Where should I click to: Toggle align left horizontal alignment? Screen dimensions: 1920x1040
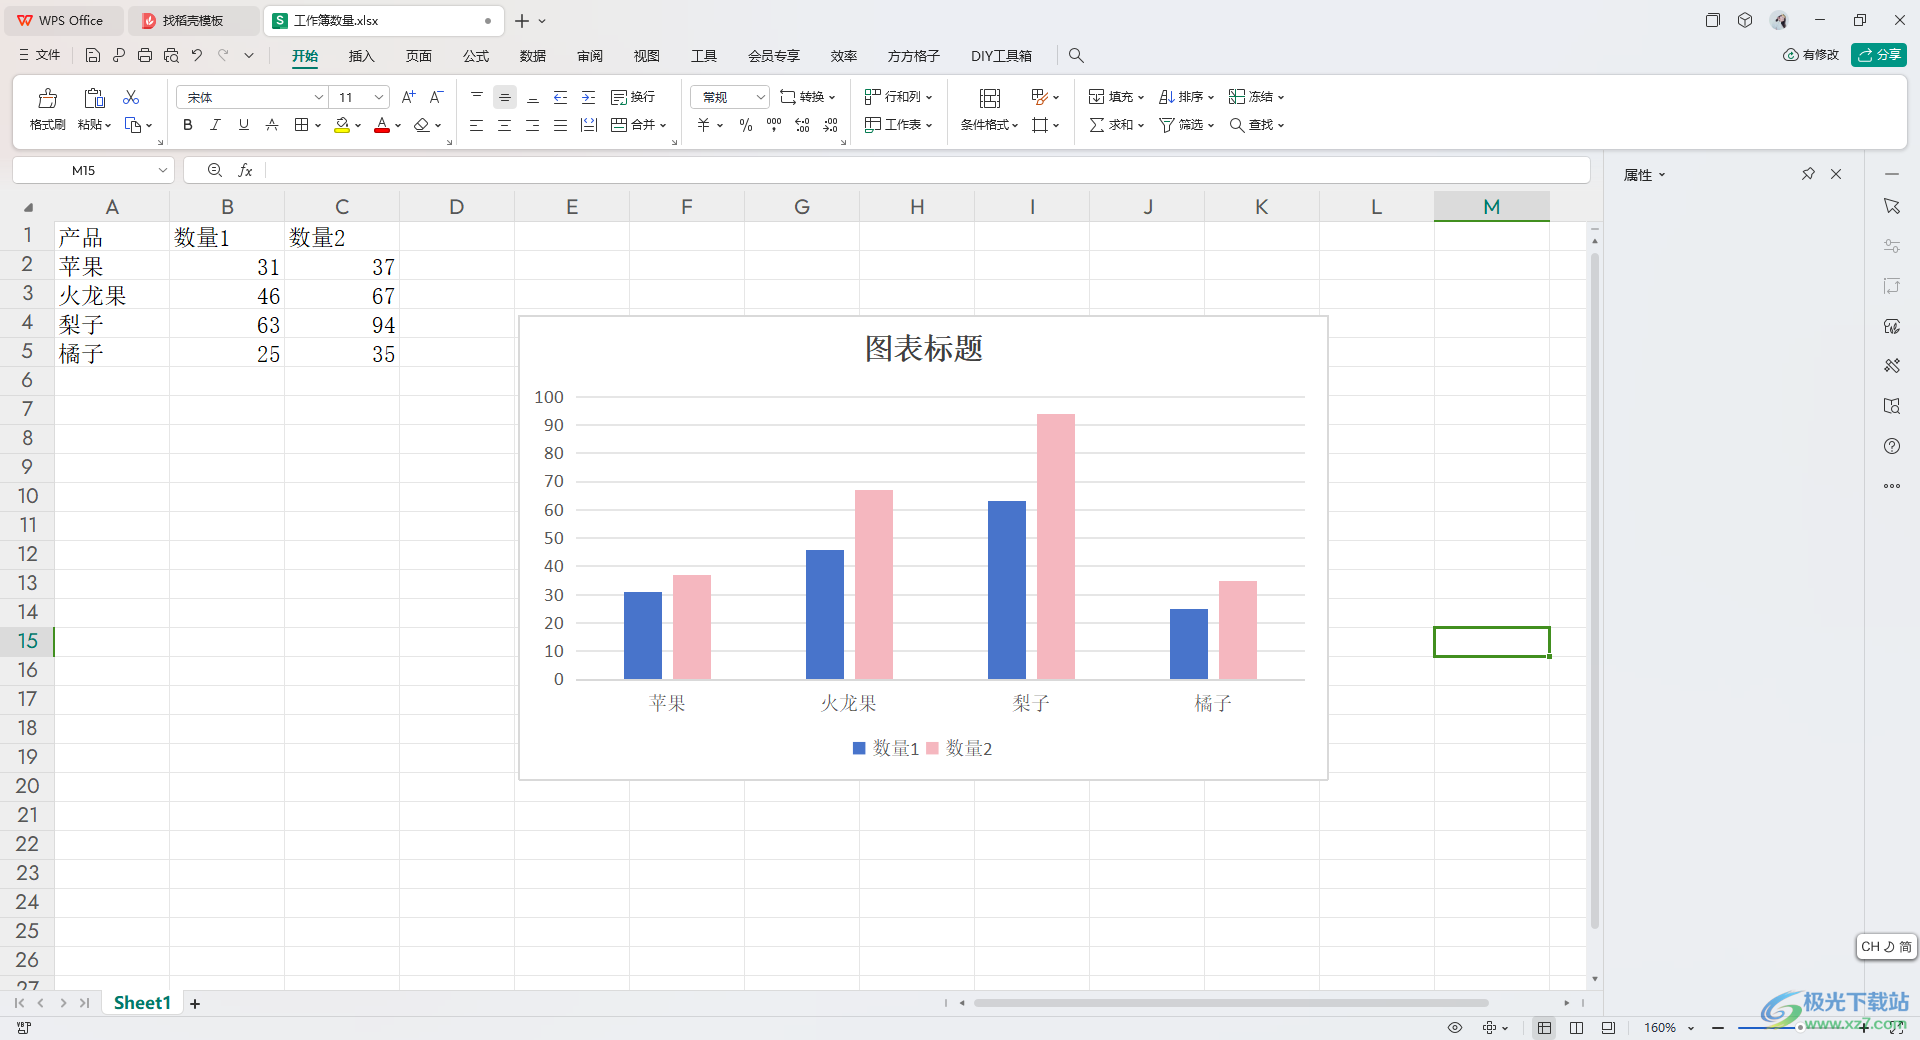click(477, 125)
